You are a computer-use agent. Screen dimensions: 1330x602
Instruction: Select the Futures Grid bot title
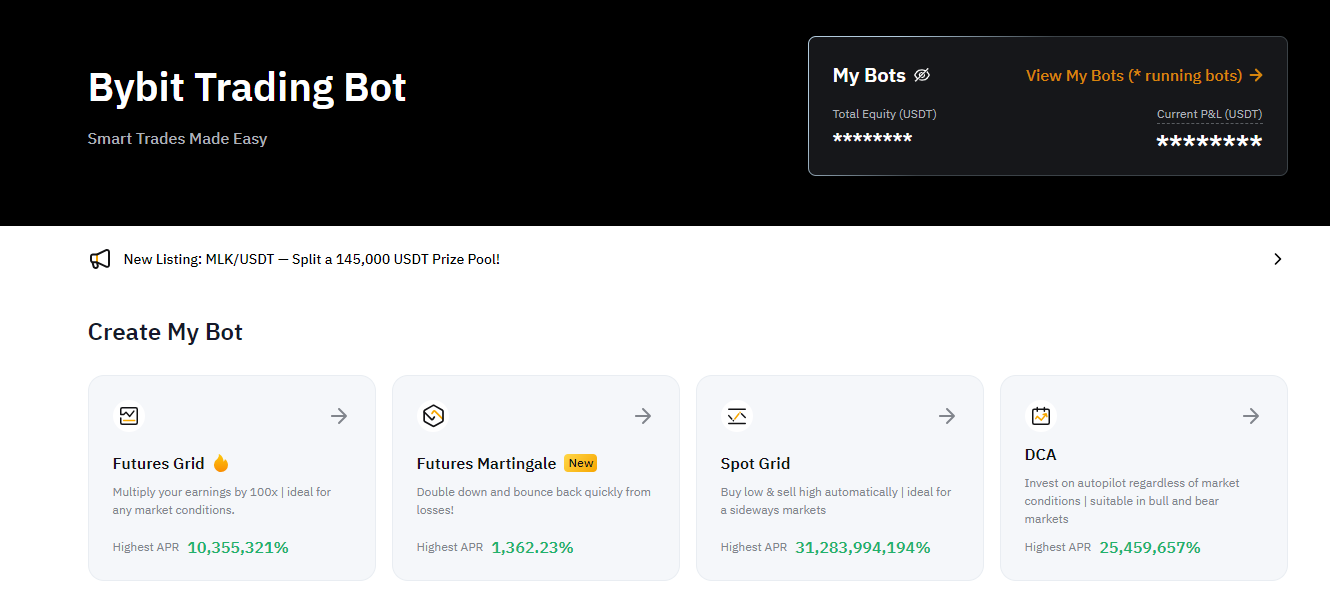pyautogui.click(x=159, y=463)
